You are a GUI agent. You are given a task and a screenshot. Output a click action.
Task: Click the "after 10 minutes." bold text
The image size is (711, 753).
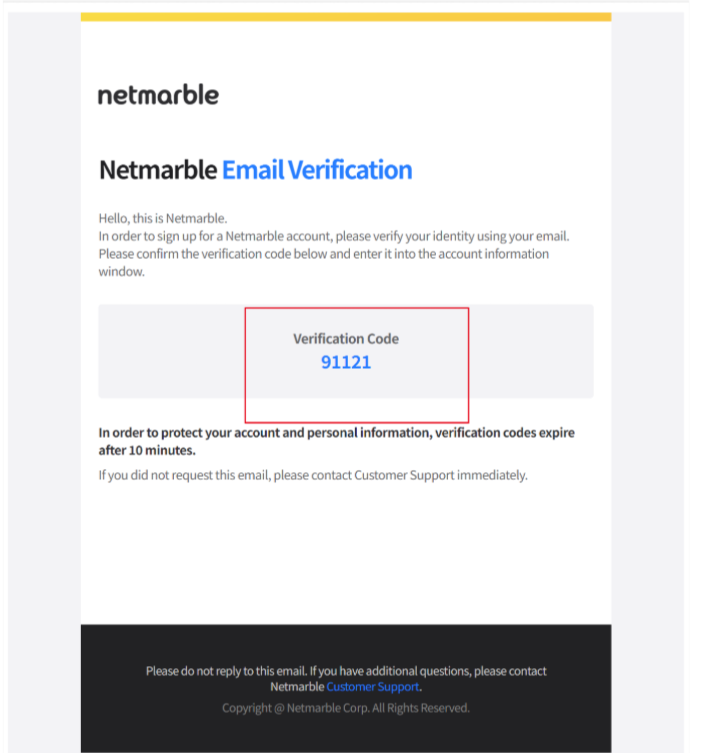pos(146,450)
